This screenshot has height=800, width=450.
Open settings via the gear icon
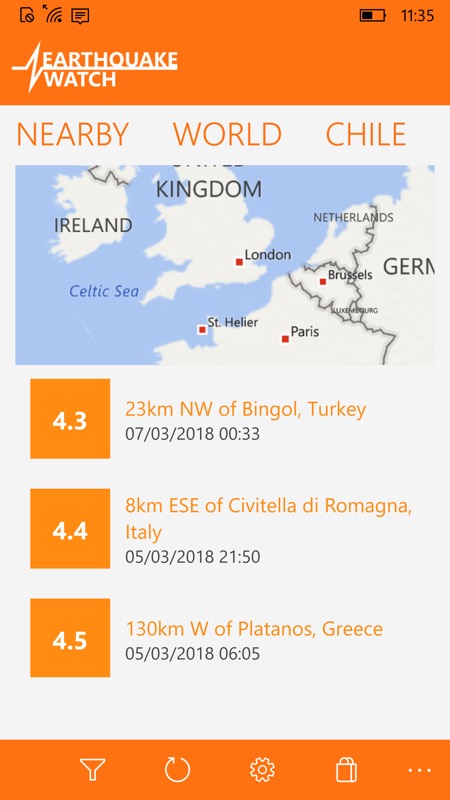pos(262,769)
